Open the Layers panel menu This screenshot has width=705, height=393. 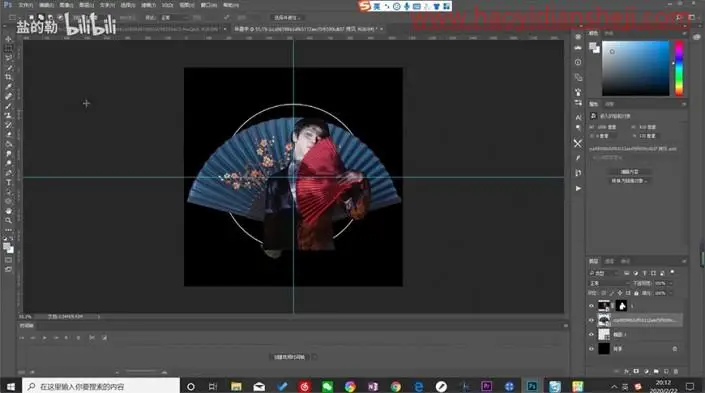point(684,261)
